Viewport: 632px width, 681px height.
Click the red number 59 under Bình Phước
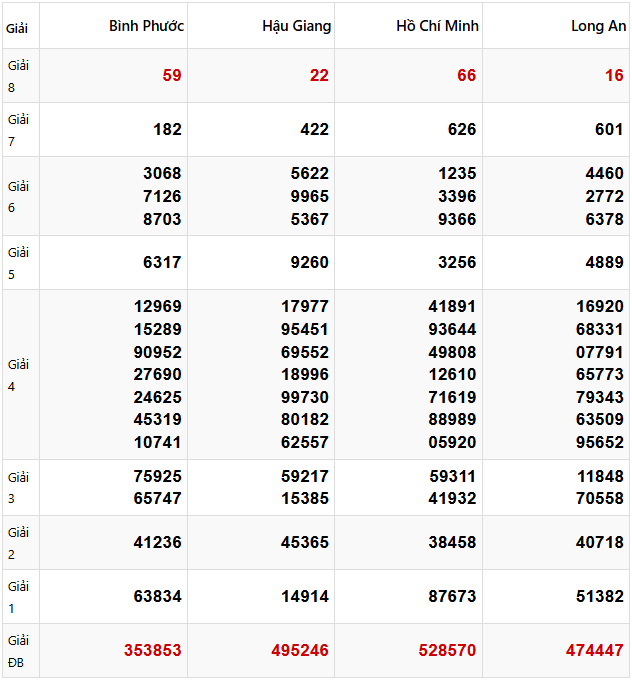172,75
